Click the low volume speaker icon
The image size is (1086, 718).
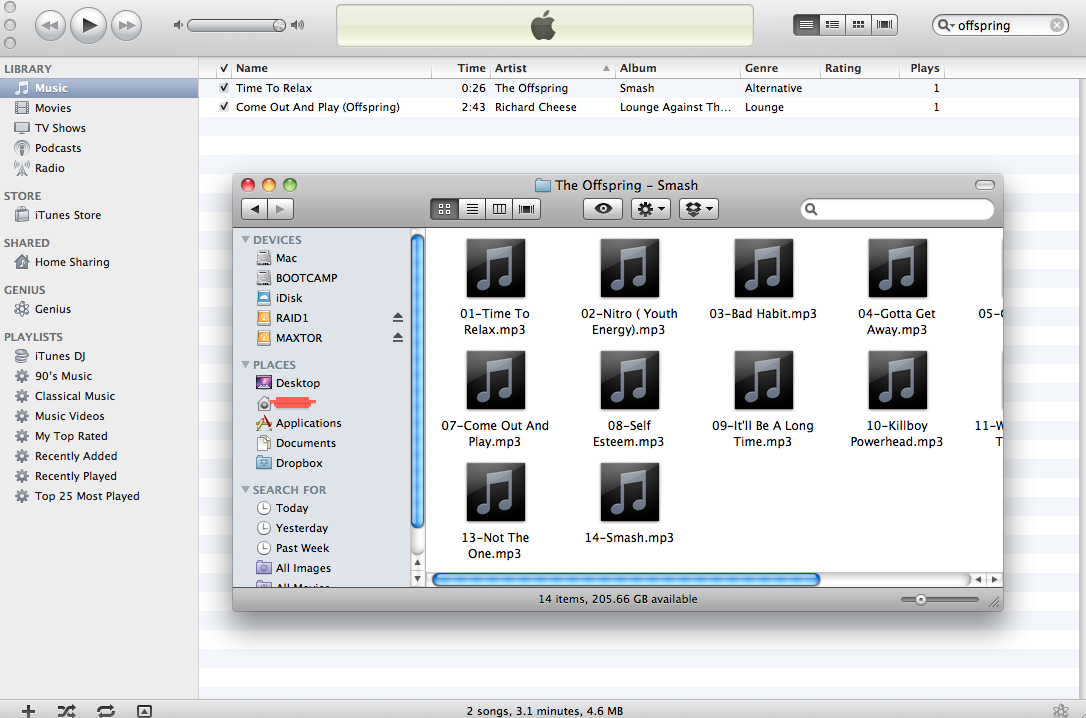point(178,25)
